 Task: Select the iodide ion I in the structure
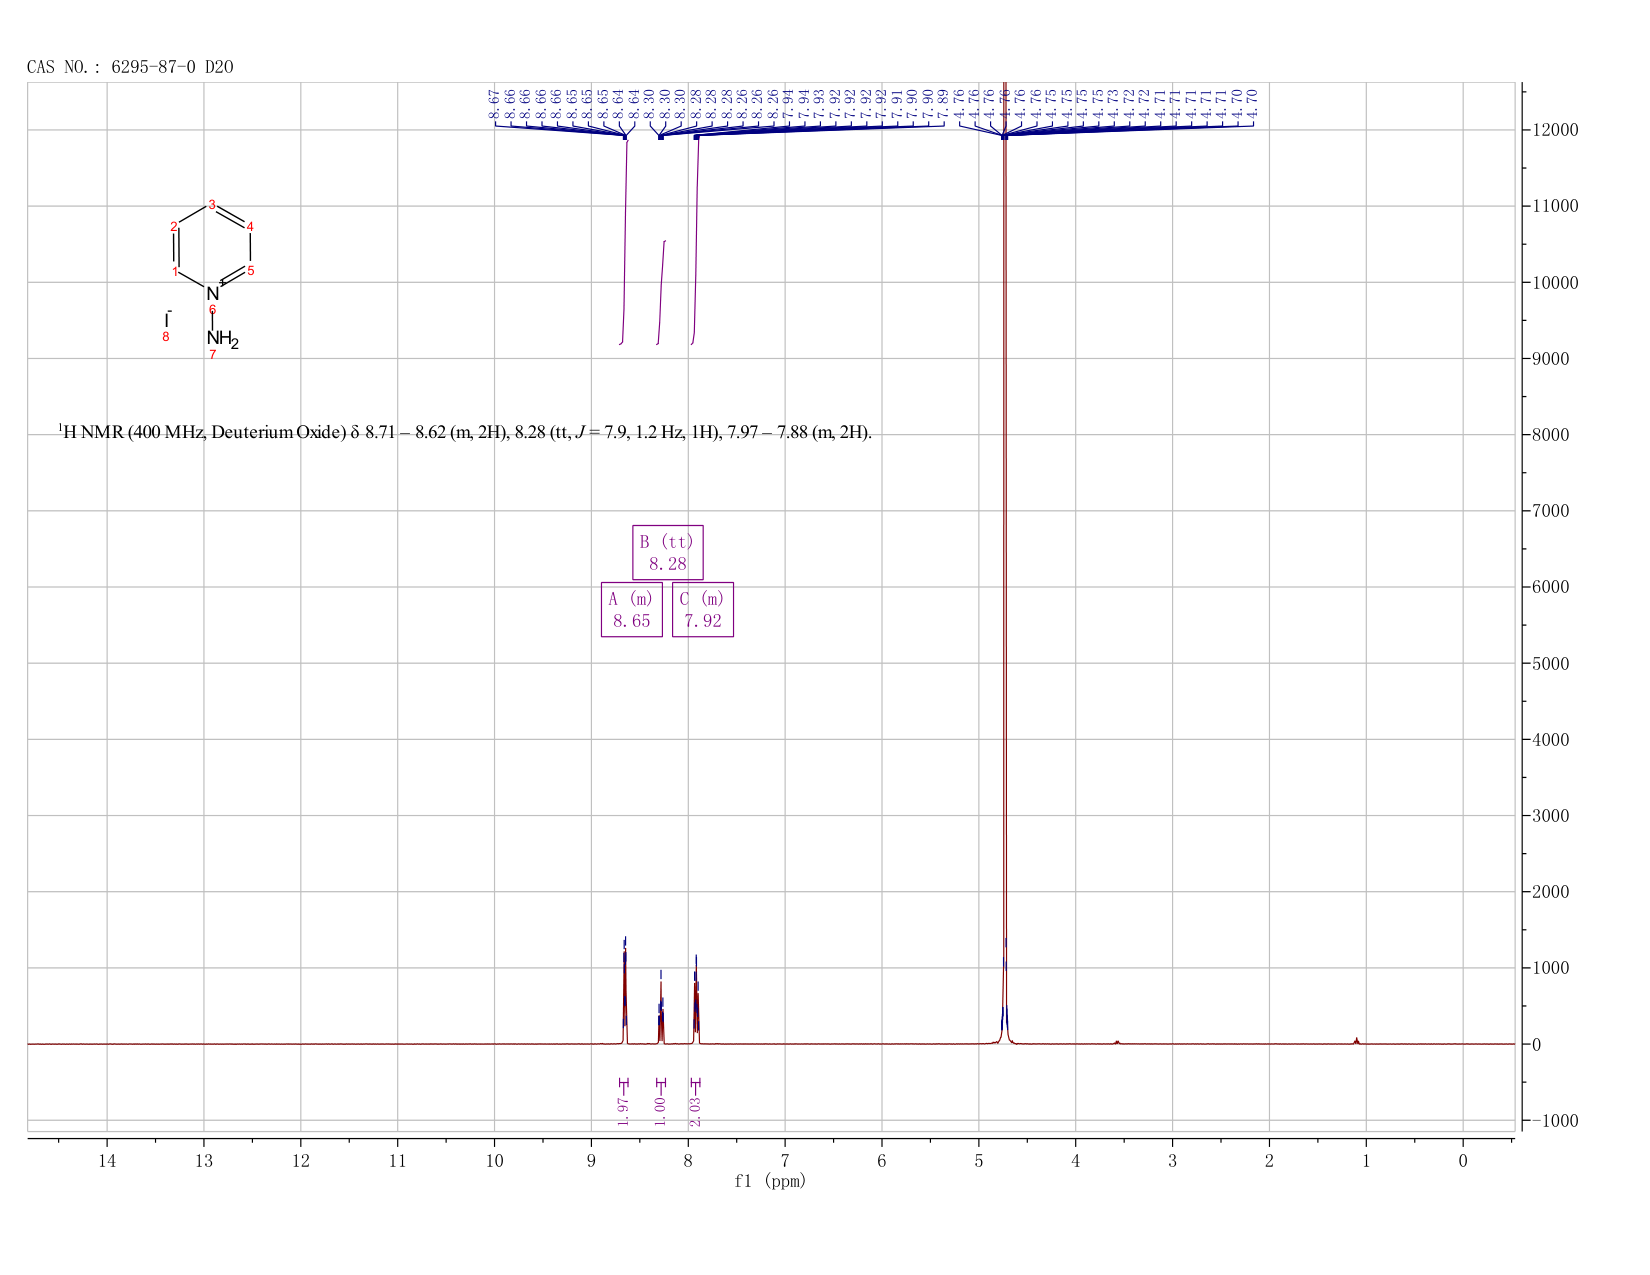[167, 319]
